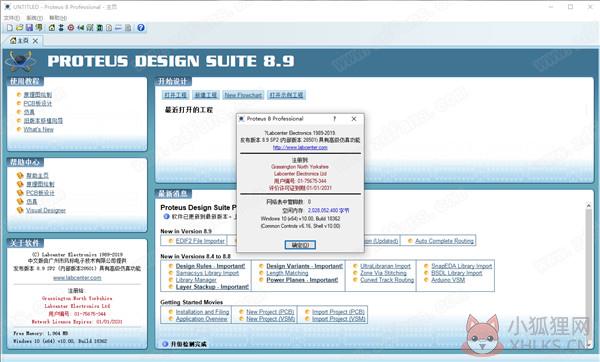Screen dimensions: 600x362
Task: Open the Application Overview movie link
Action: (x=202, y=319)
